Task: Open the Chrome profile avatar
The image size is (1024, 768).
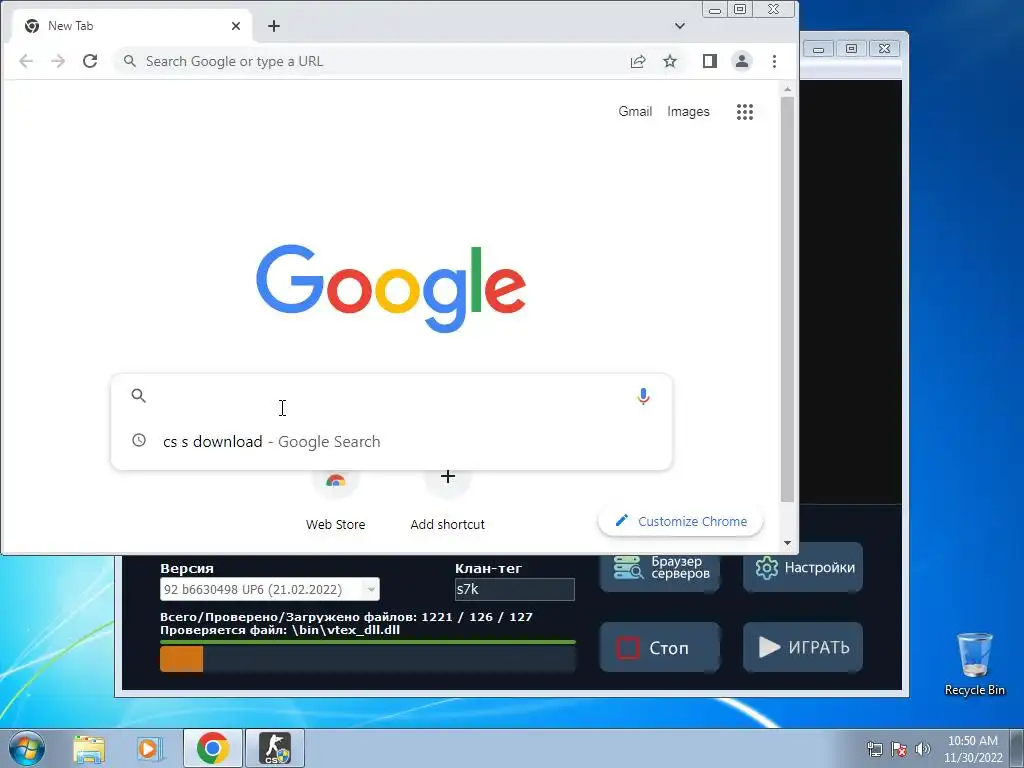Action: pos(742,61)
